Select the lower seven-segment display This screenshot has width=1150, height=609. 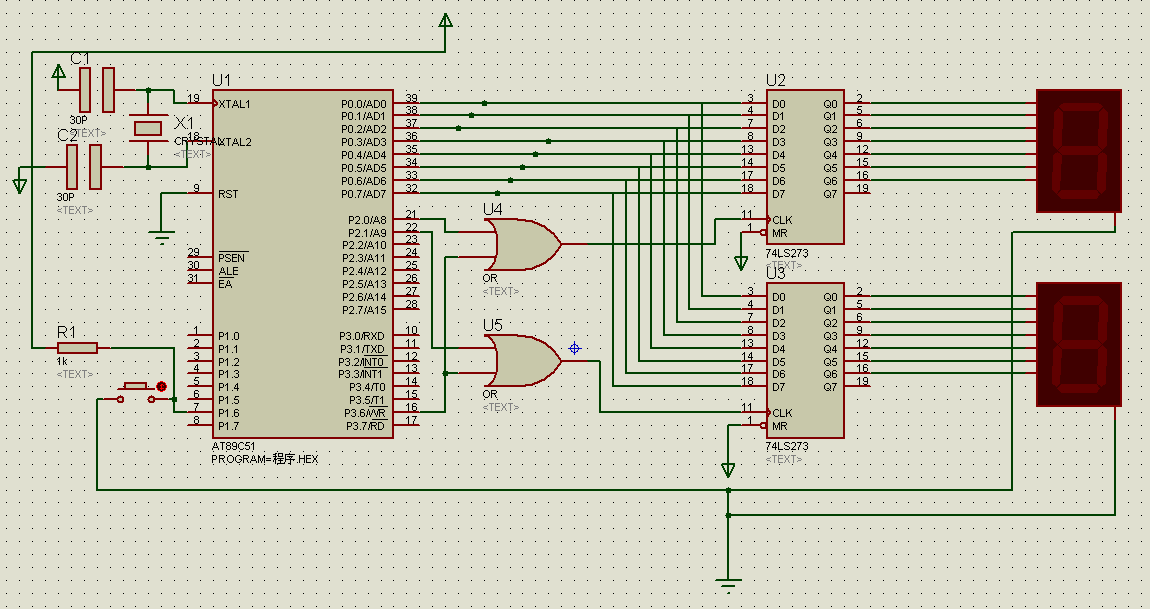point(1079,344)
